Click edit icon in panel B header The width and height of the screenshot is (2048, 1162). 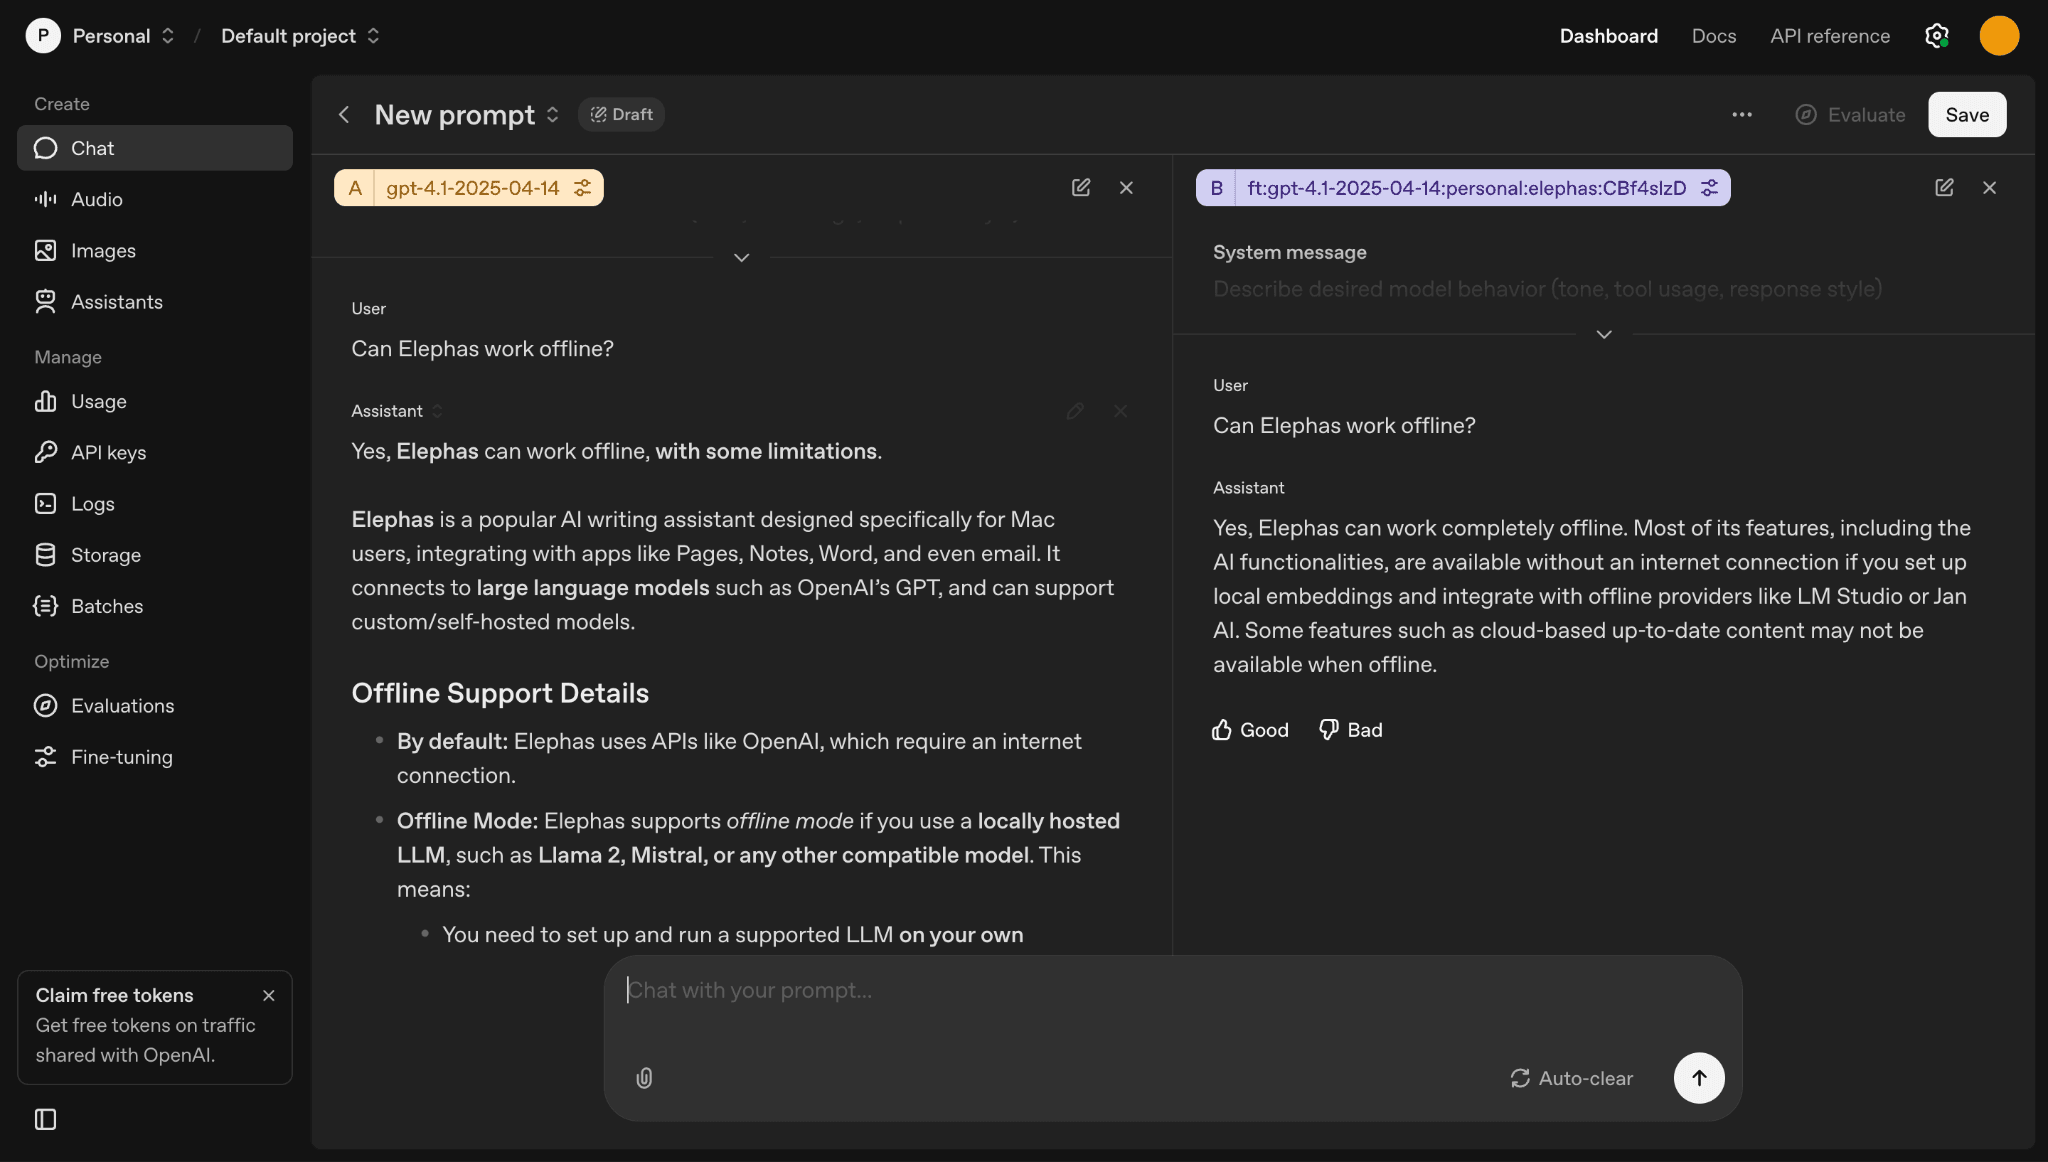click(1943, 188)
